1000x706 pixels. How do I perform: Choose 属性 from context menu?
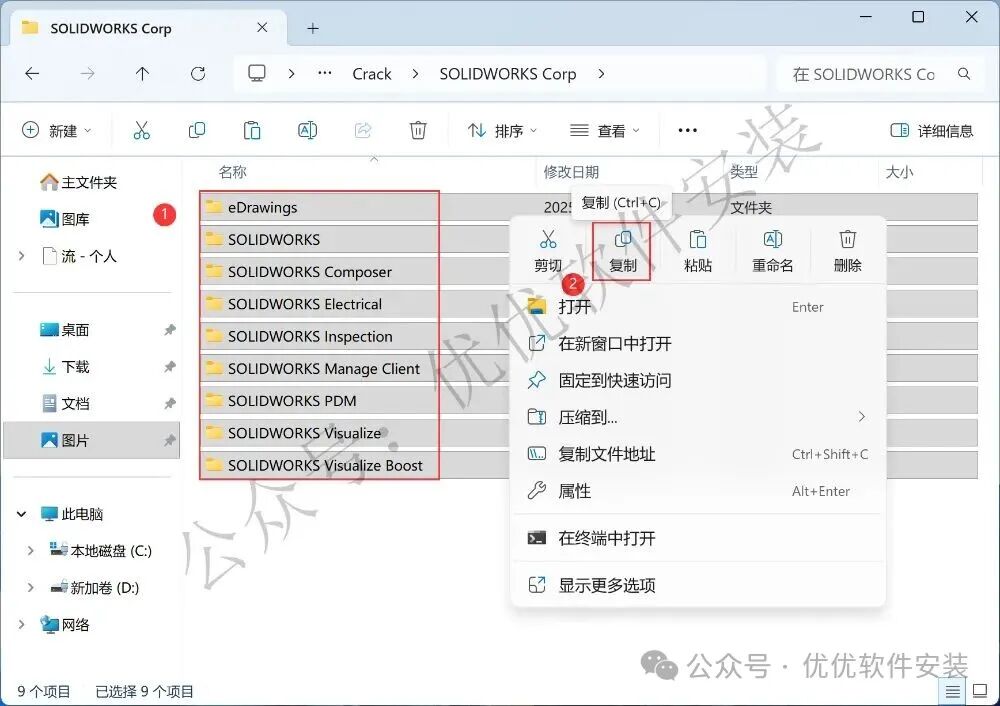[698, 491]
